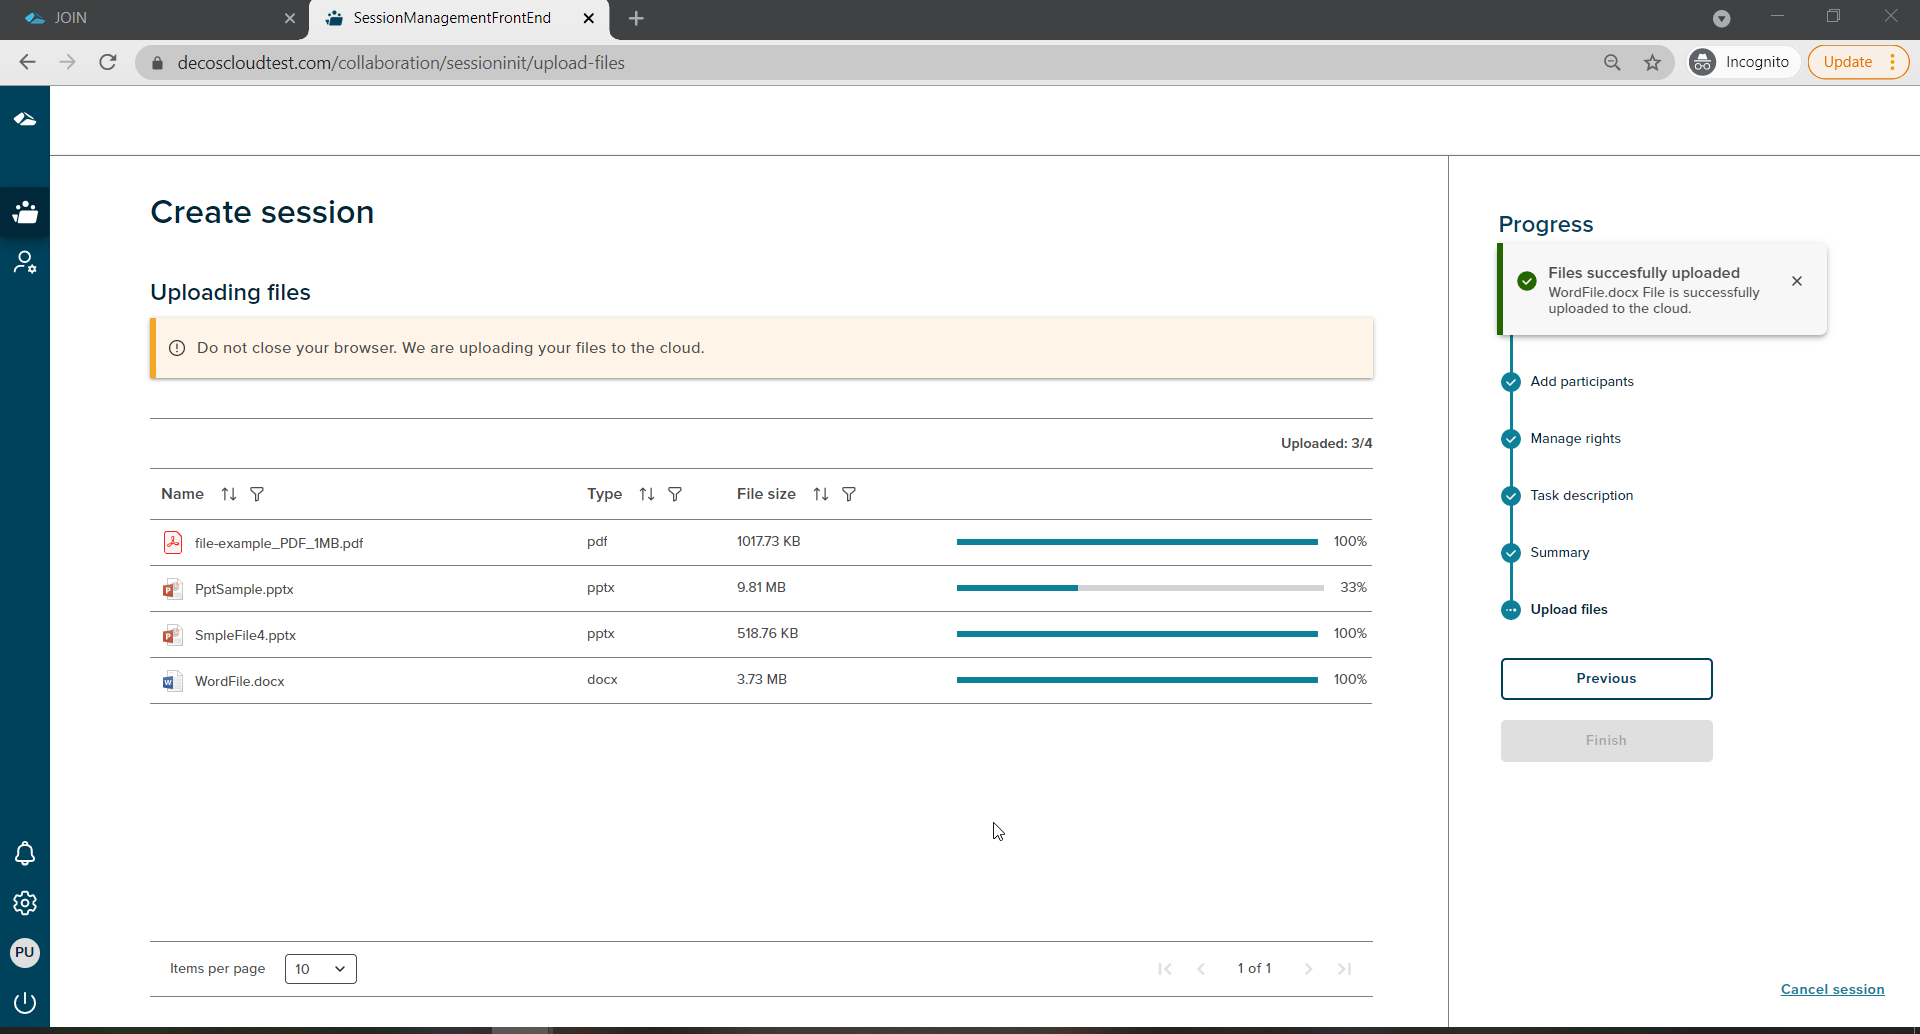This screenshot has width=1920, height=1034.
Task: Open settings gear in sidebar
Action: [x=25, y=903]
